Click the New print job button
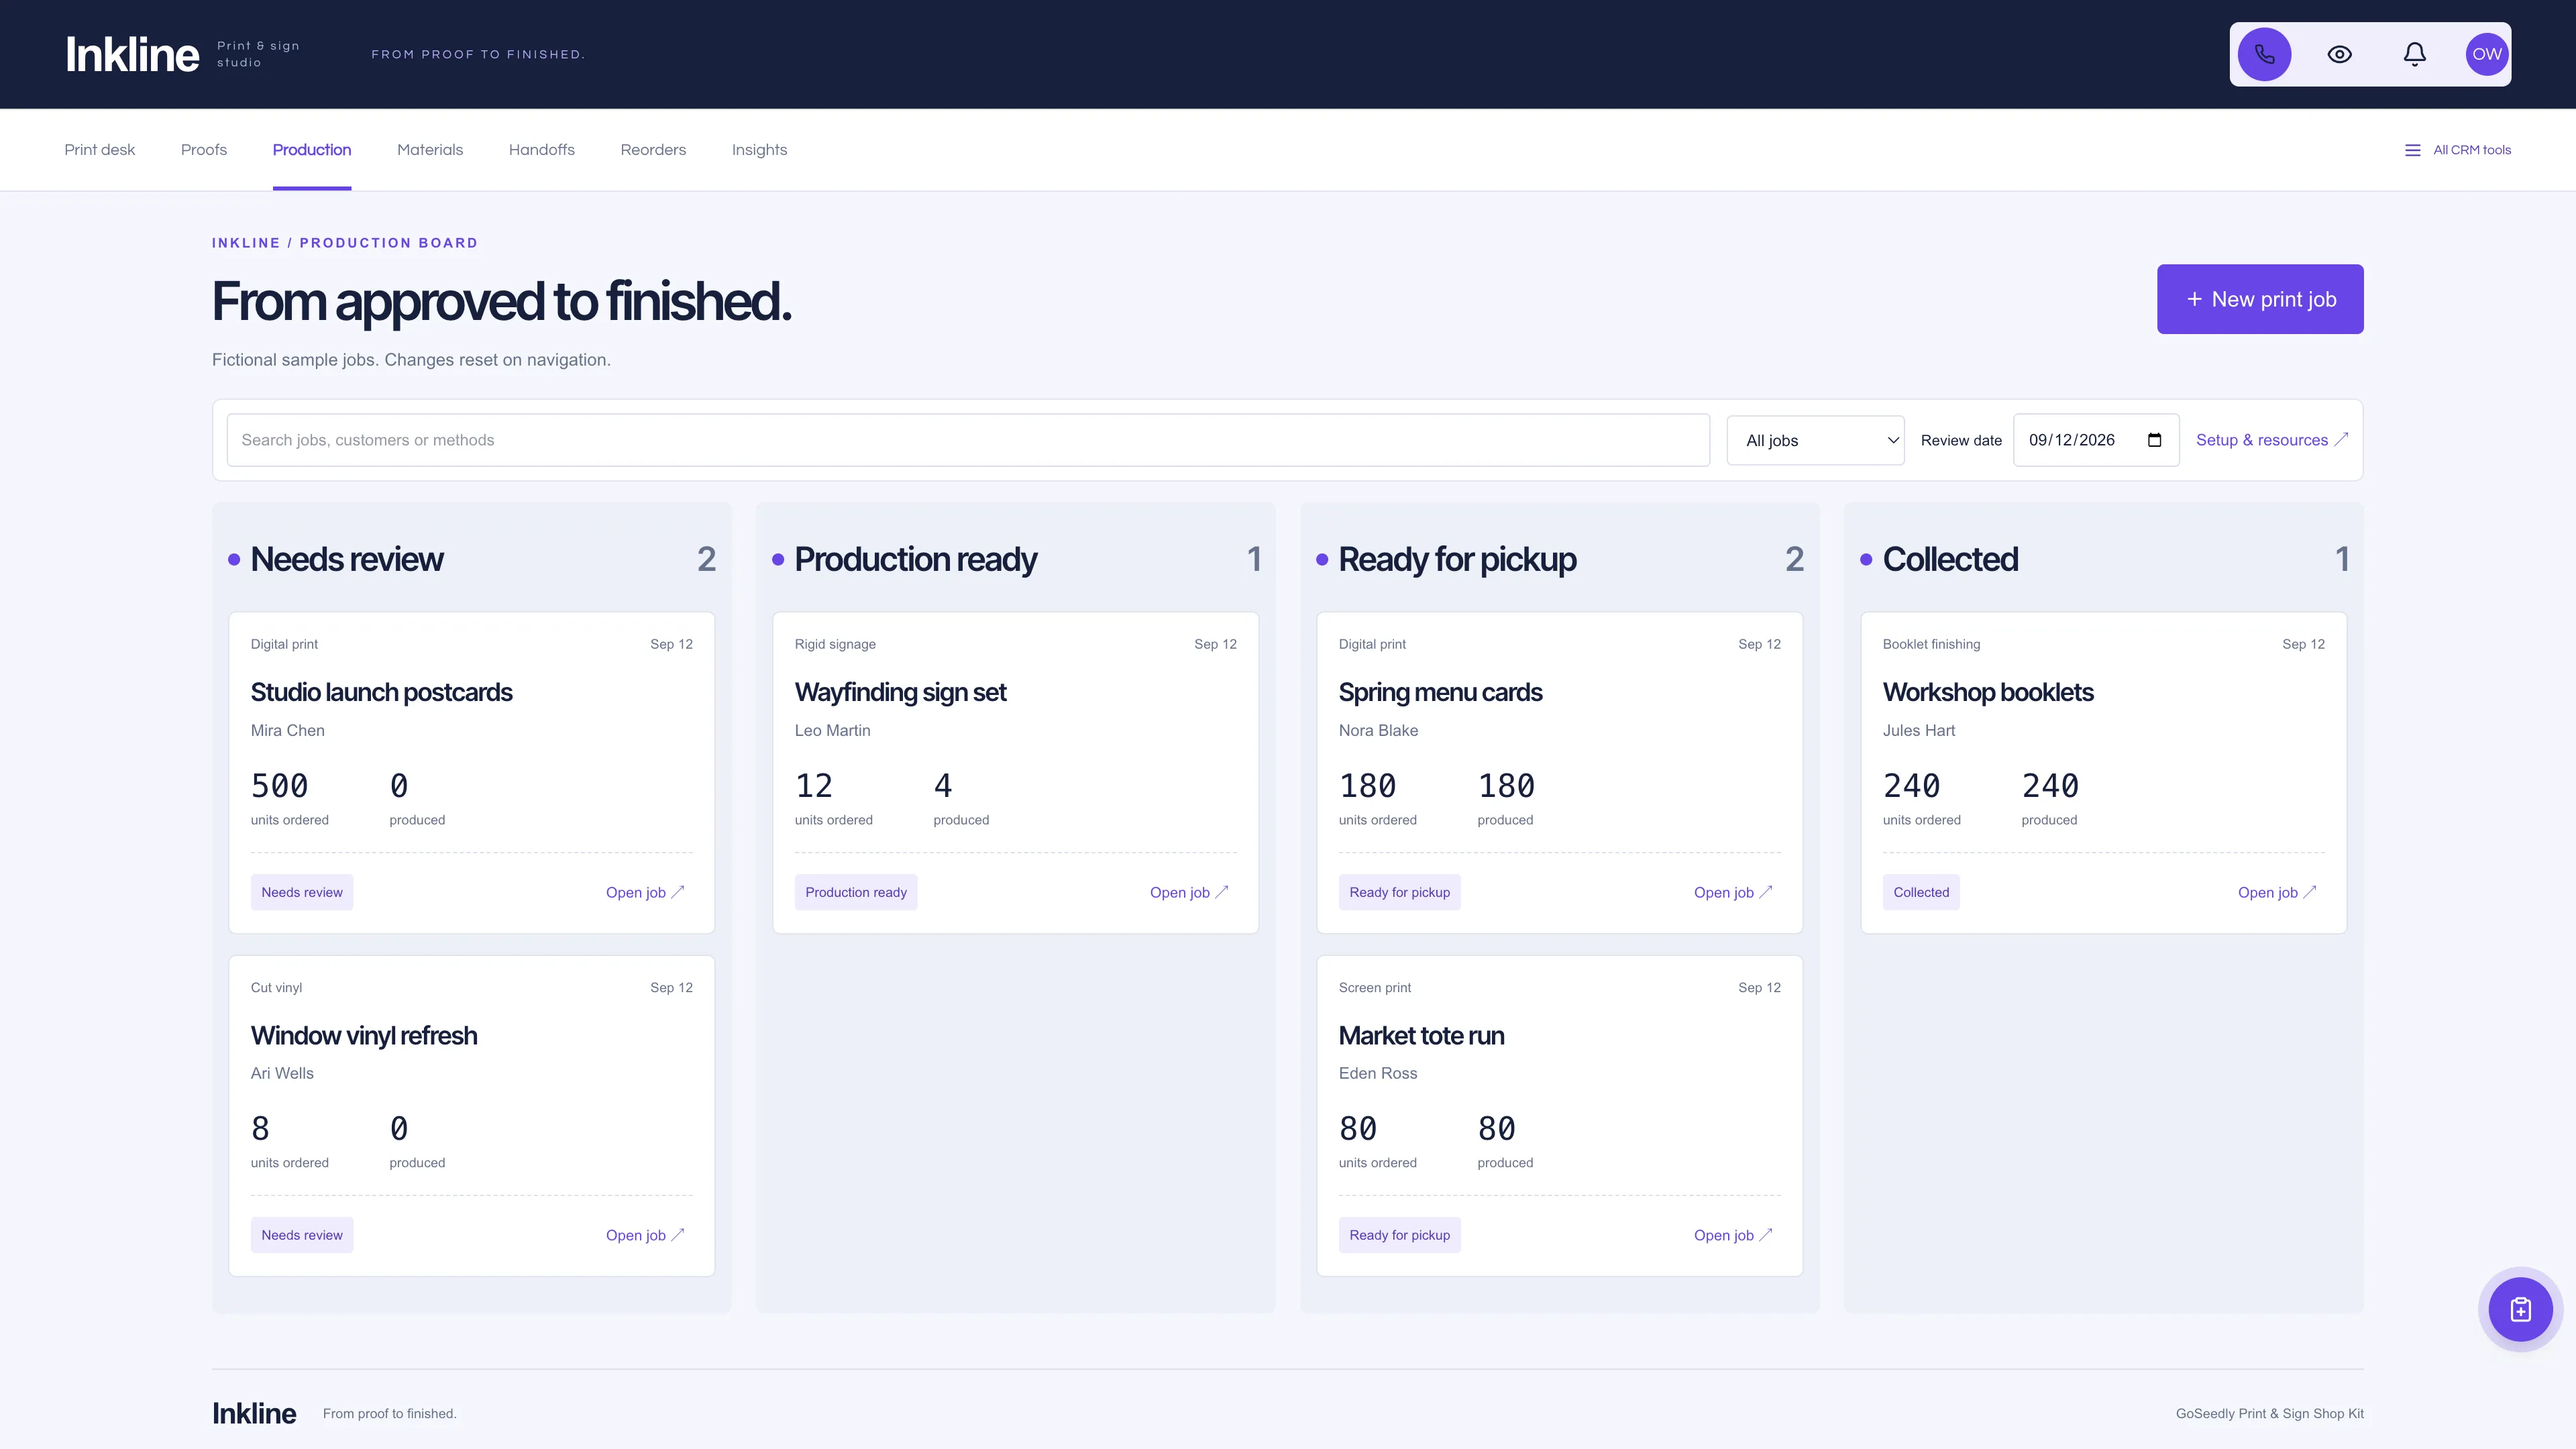The width and height of the screenshot is (2576, 1449). point(2260,299)
